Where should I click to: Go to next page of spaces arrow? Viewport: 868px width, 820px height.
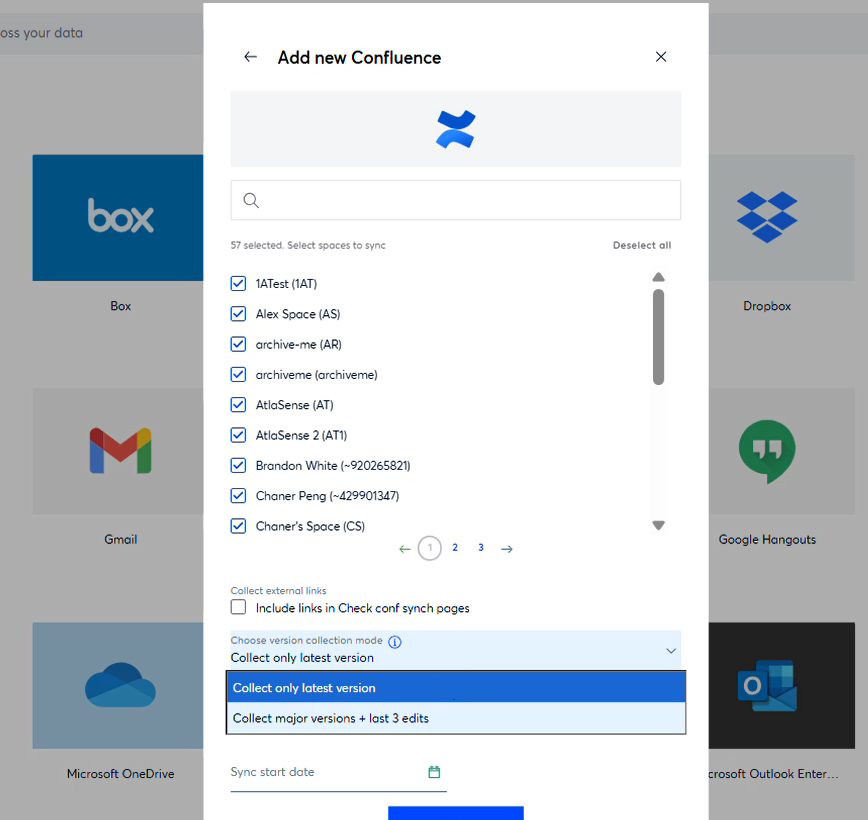coord(507,549)
